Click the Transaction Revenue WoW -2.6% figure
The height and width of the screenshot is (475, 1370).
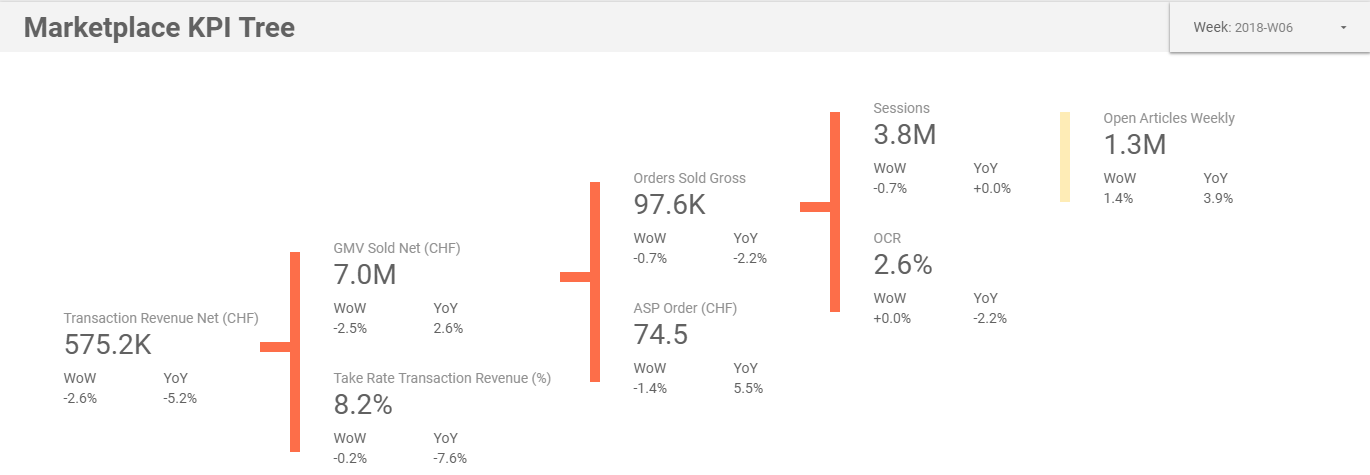[80, 398]
